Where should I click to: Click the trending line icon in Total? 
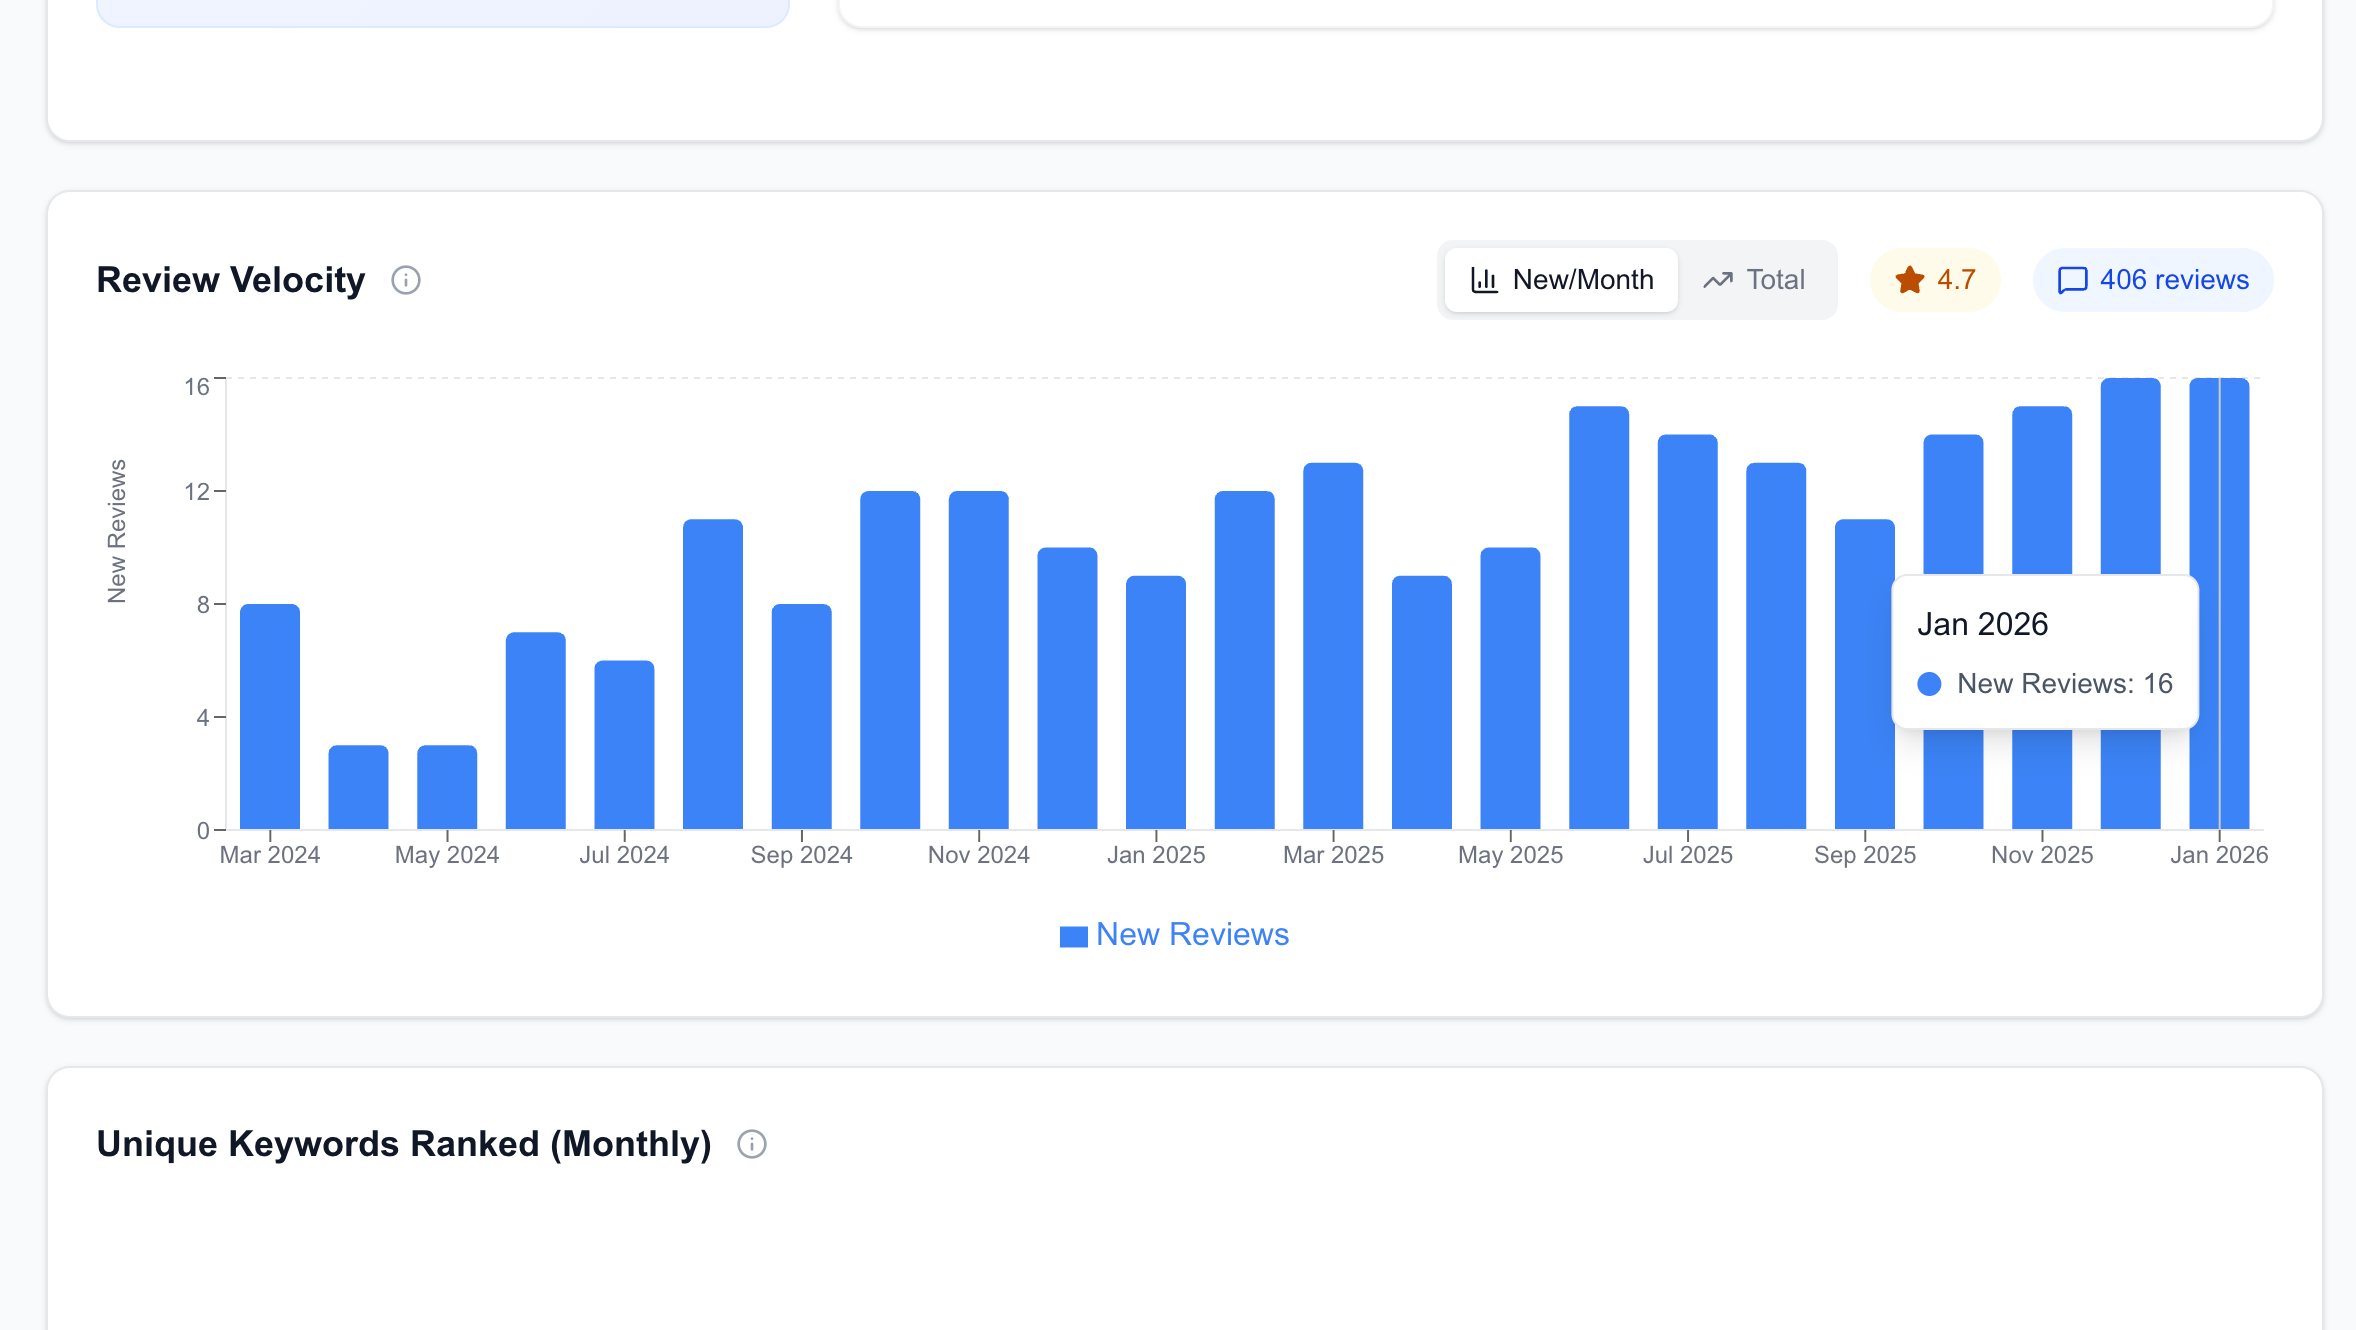click(x=1717, y=280)
